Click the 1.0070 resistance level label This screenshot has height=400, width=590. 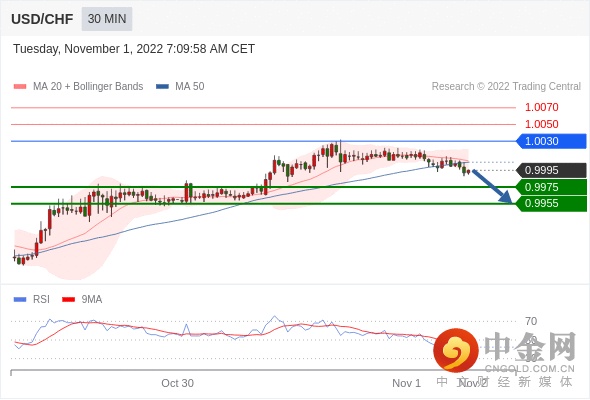(541, 107)
